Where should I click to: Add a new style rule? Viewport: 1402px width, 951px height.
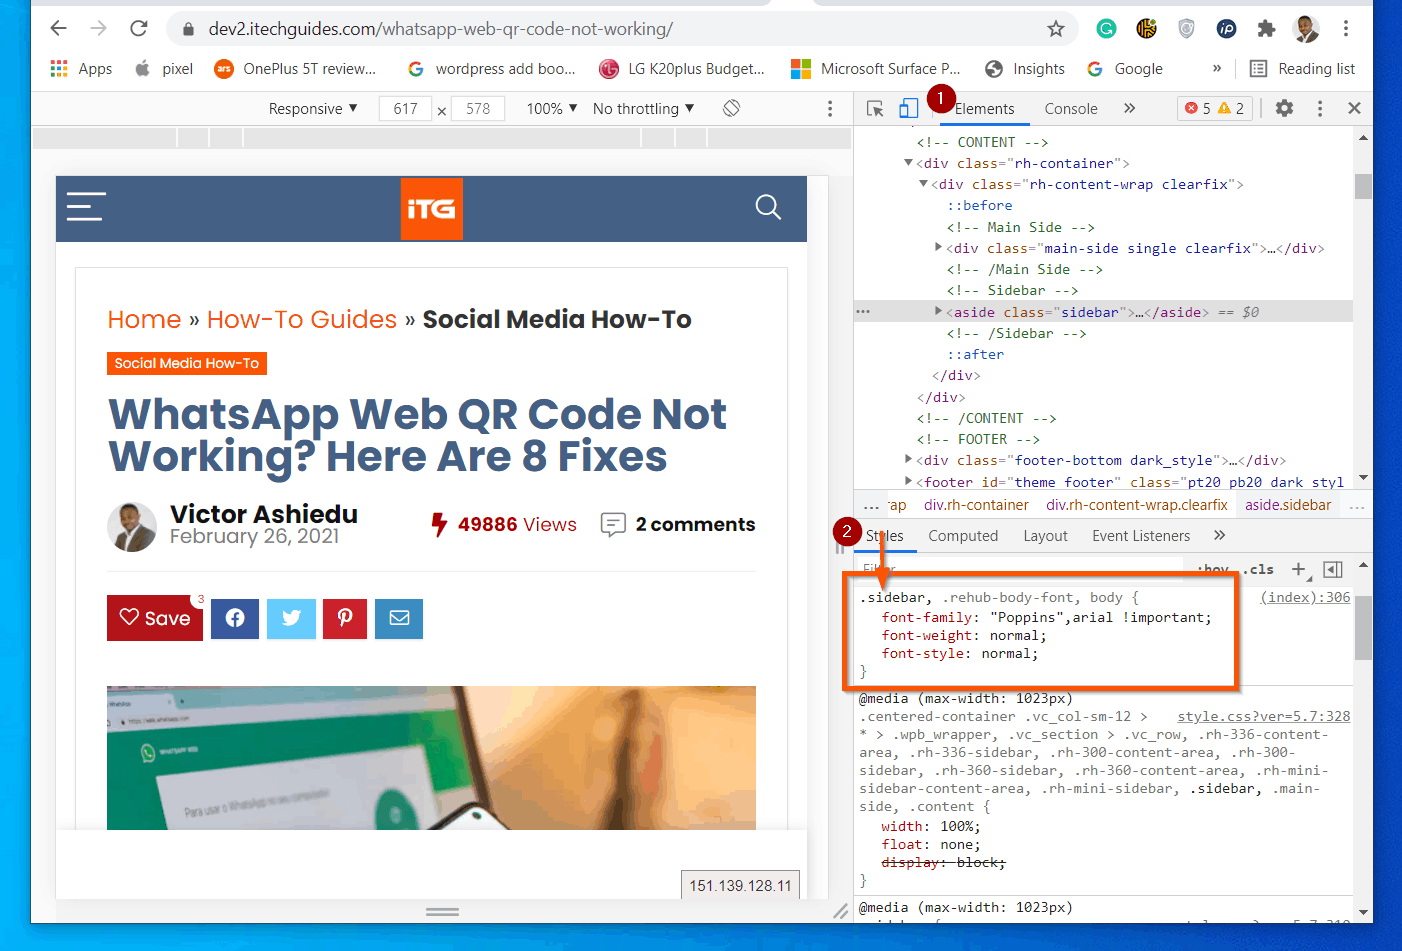click(1298, 569)
